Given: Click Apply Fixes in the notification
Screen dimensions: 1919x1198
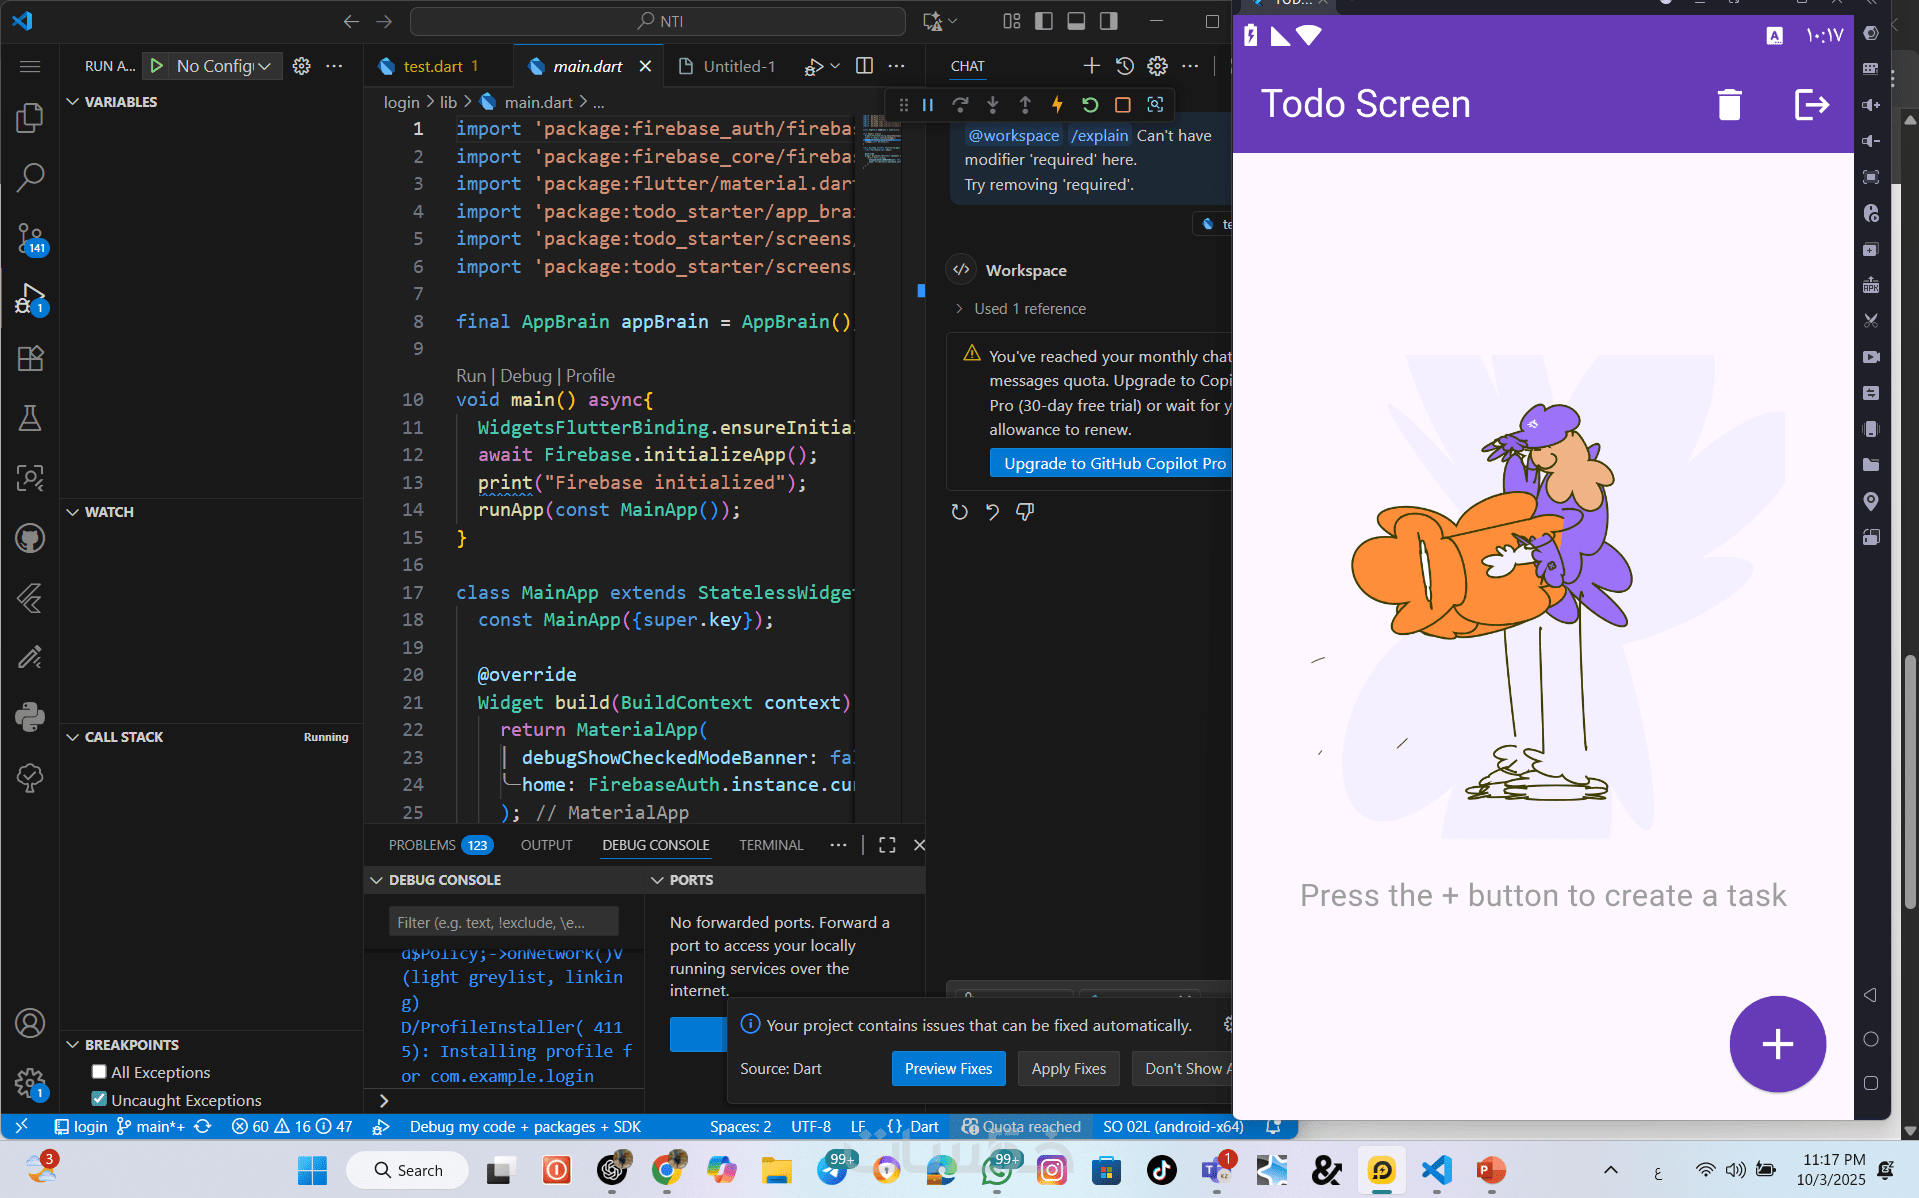Looking at the screenshot, I should coord(1069,1068).
